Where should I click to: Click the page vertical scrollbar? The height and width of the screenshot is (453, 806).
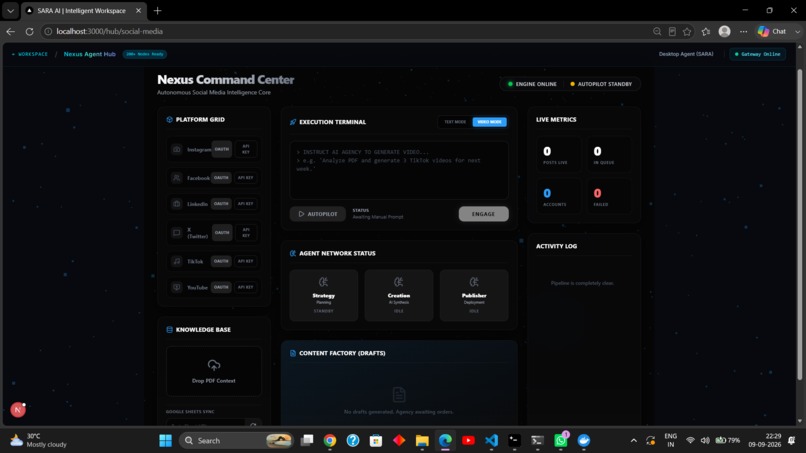[x=799, y=224]
